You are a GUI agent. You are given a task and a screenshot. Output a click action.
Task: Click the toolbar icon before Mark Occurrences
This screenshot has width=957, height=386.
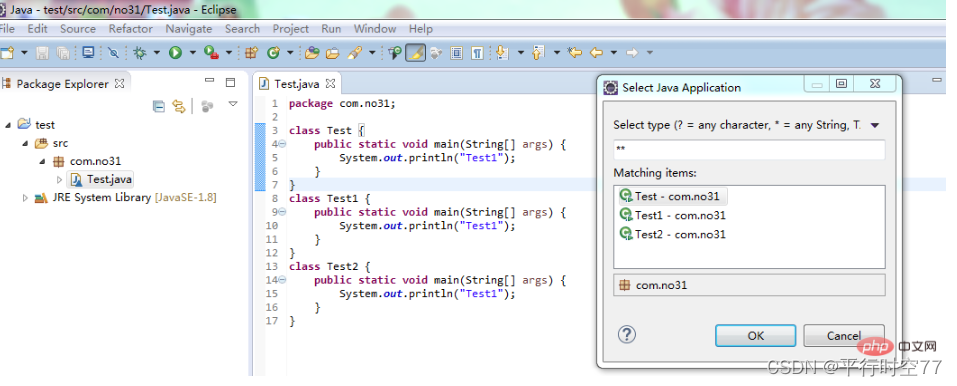tap(394, 53)
